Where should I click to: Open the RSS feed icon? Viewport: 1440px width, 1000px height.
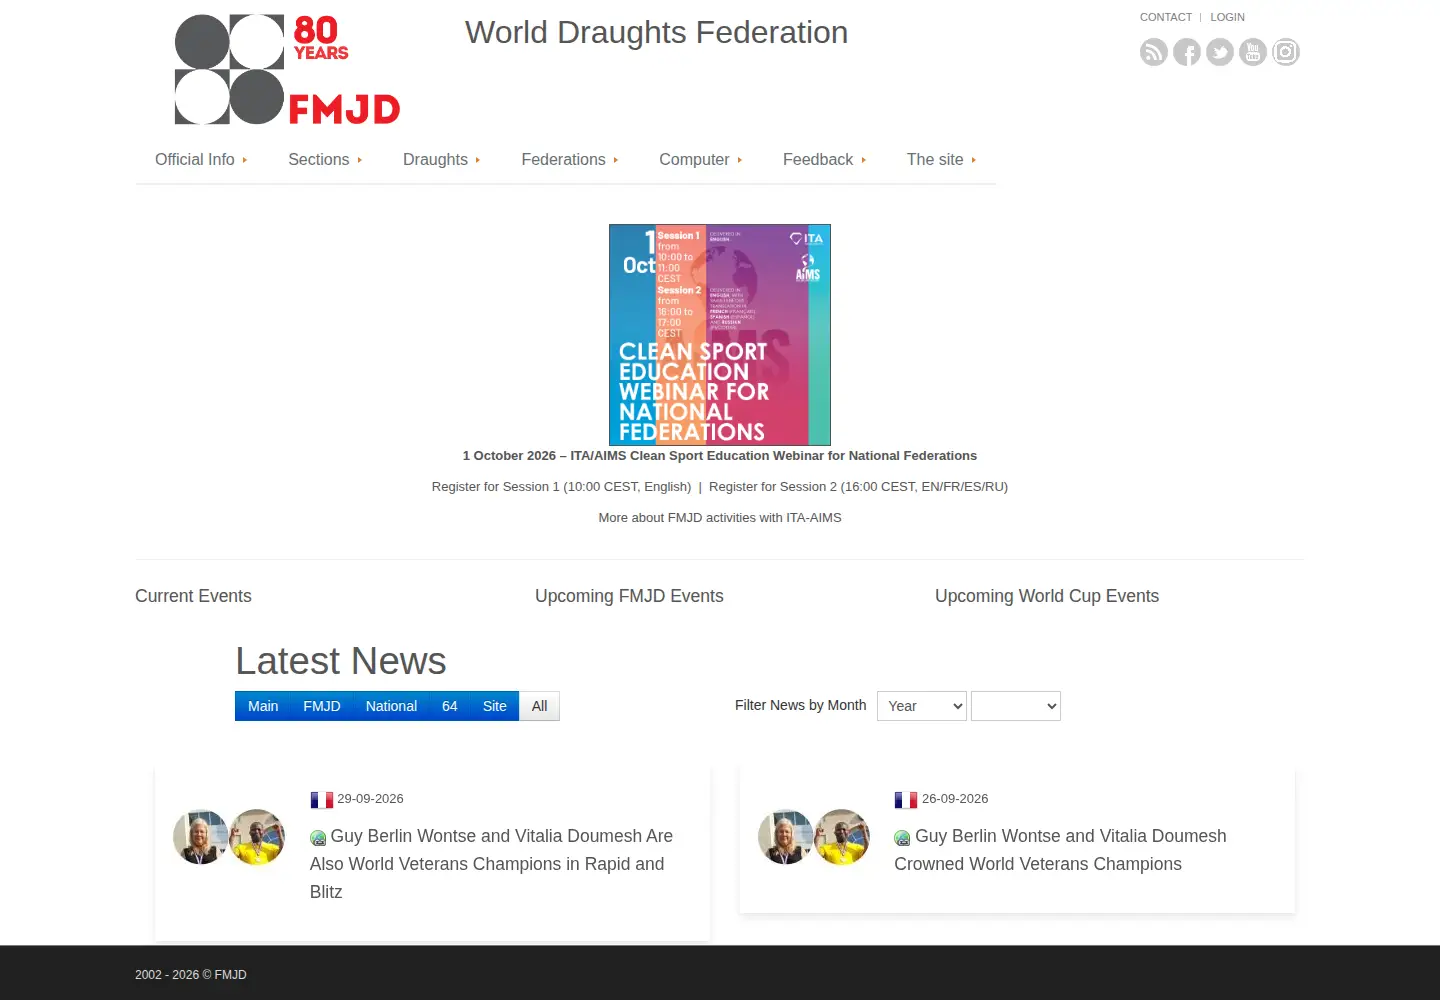point(1154,52)
